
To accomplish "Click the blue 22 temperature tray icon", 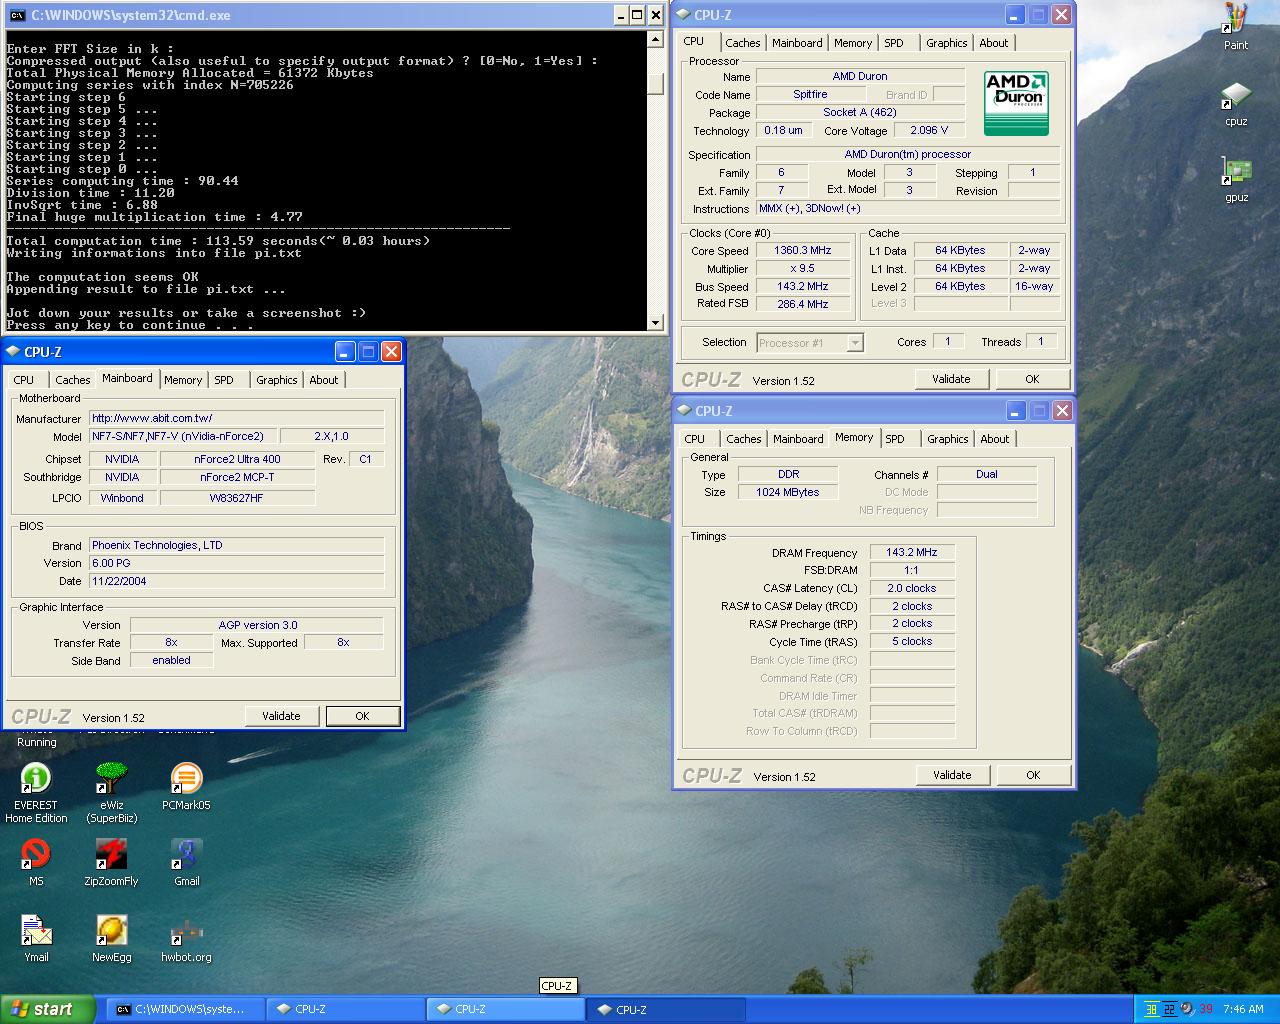I will (1168, 1009).
